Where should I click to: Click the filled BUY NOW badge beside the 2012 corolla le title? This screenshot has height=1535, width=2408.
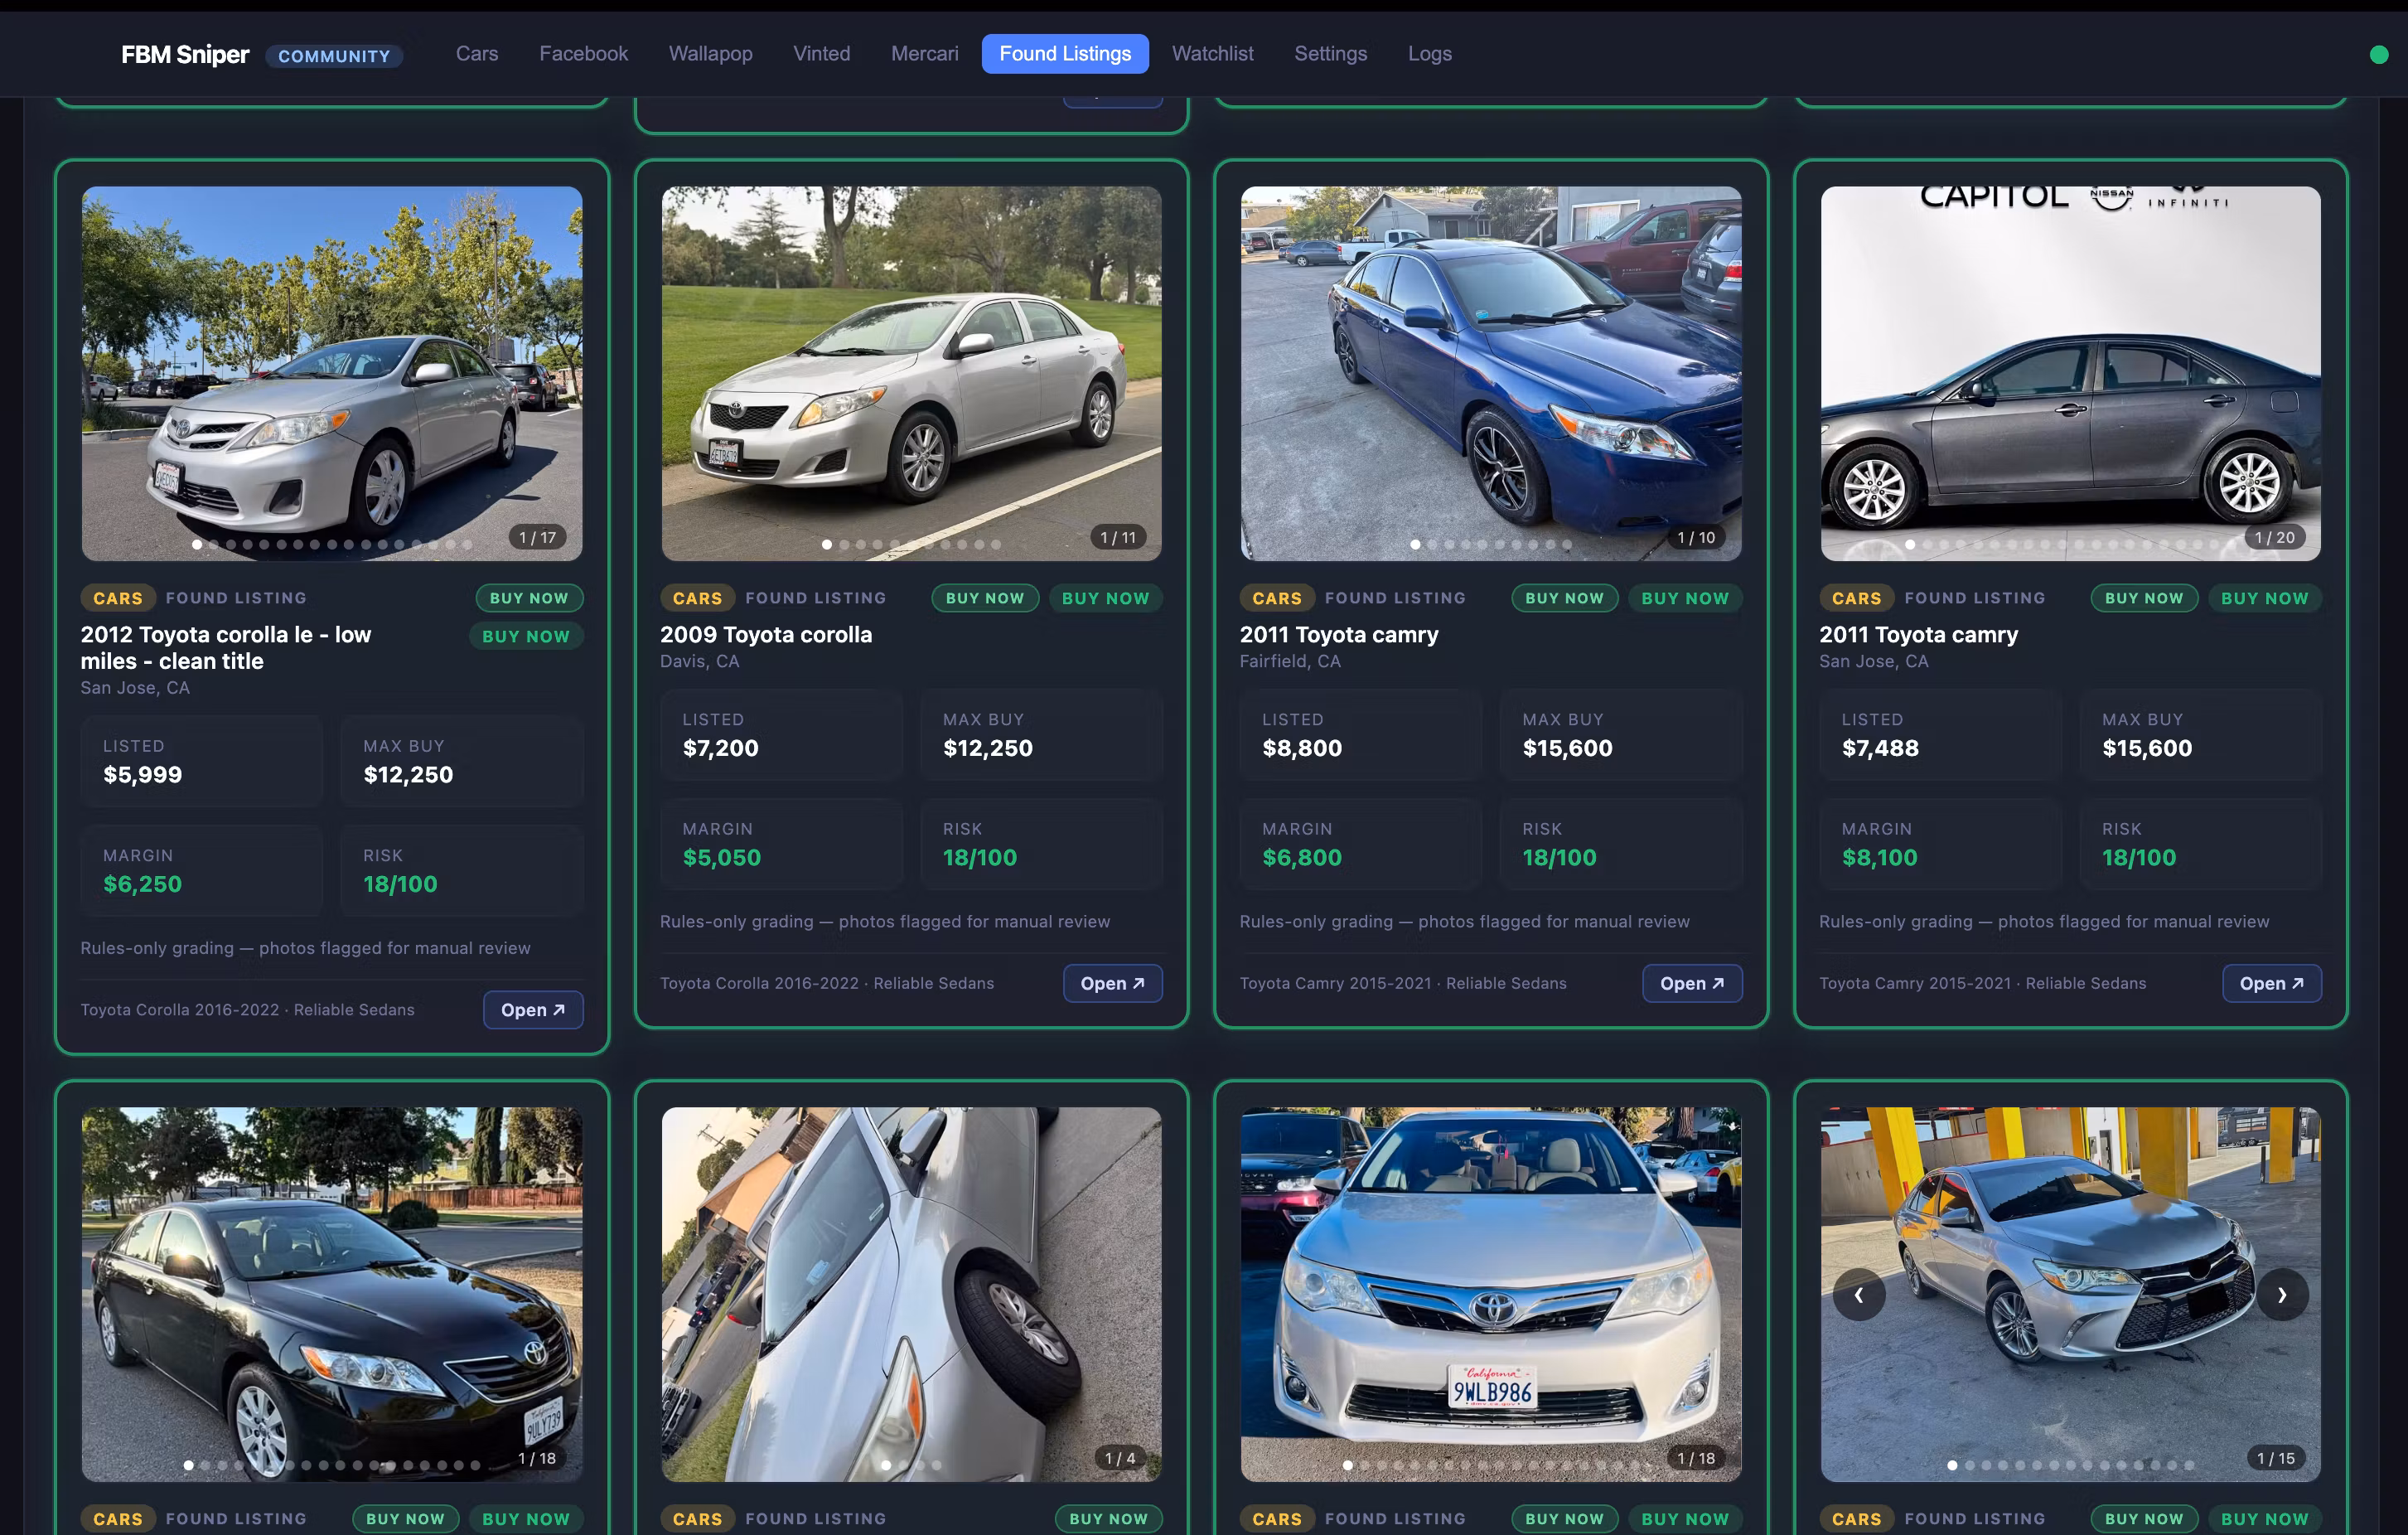[x=526, y=637]
